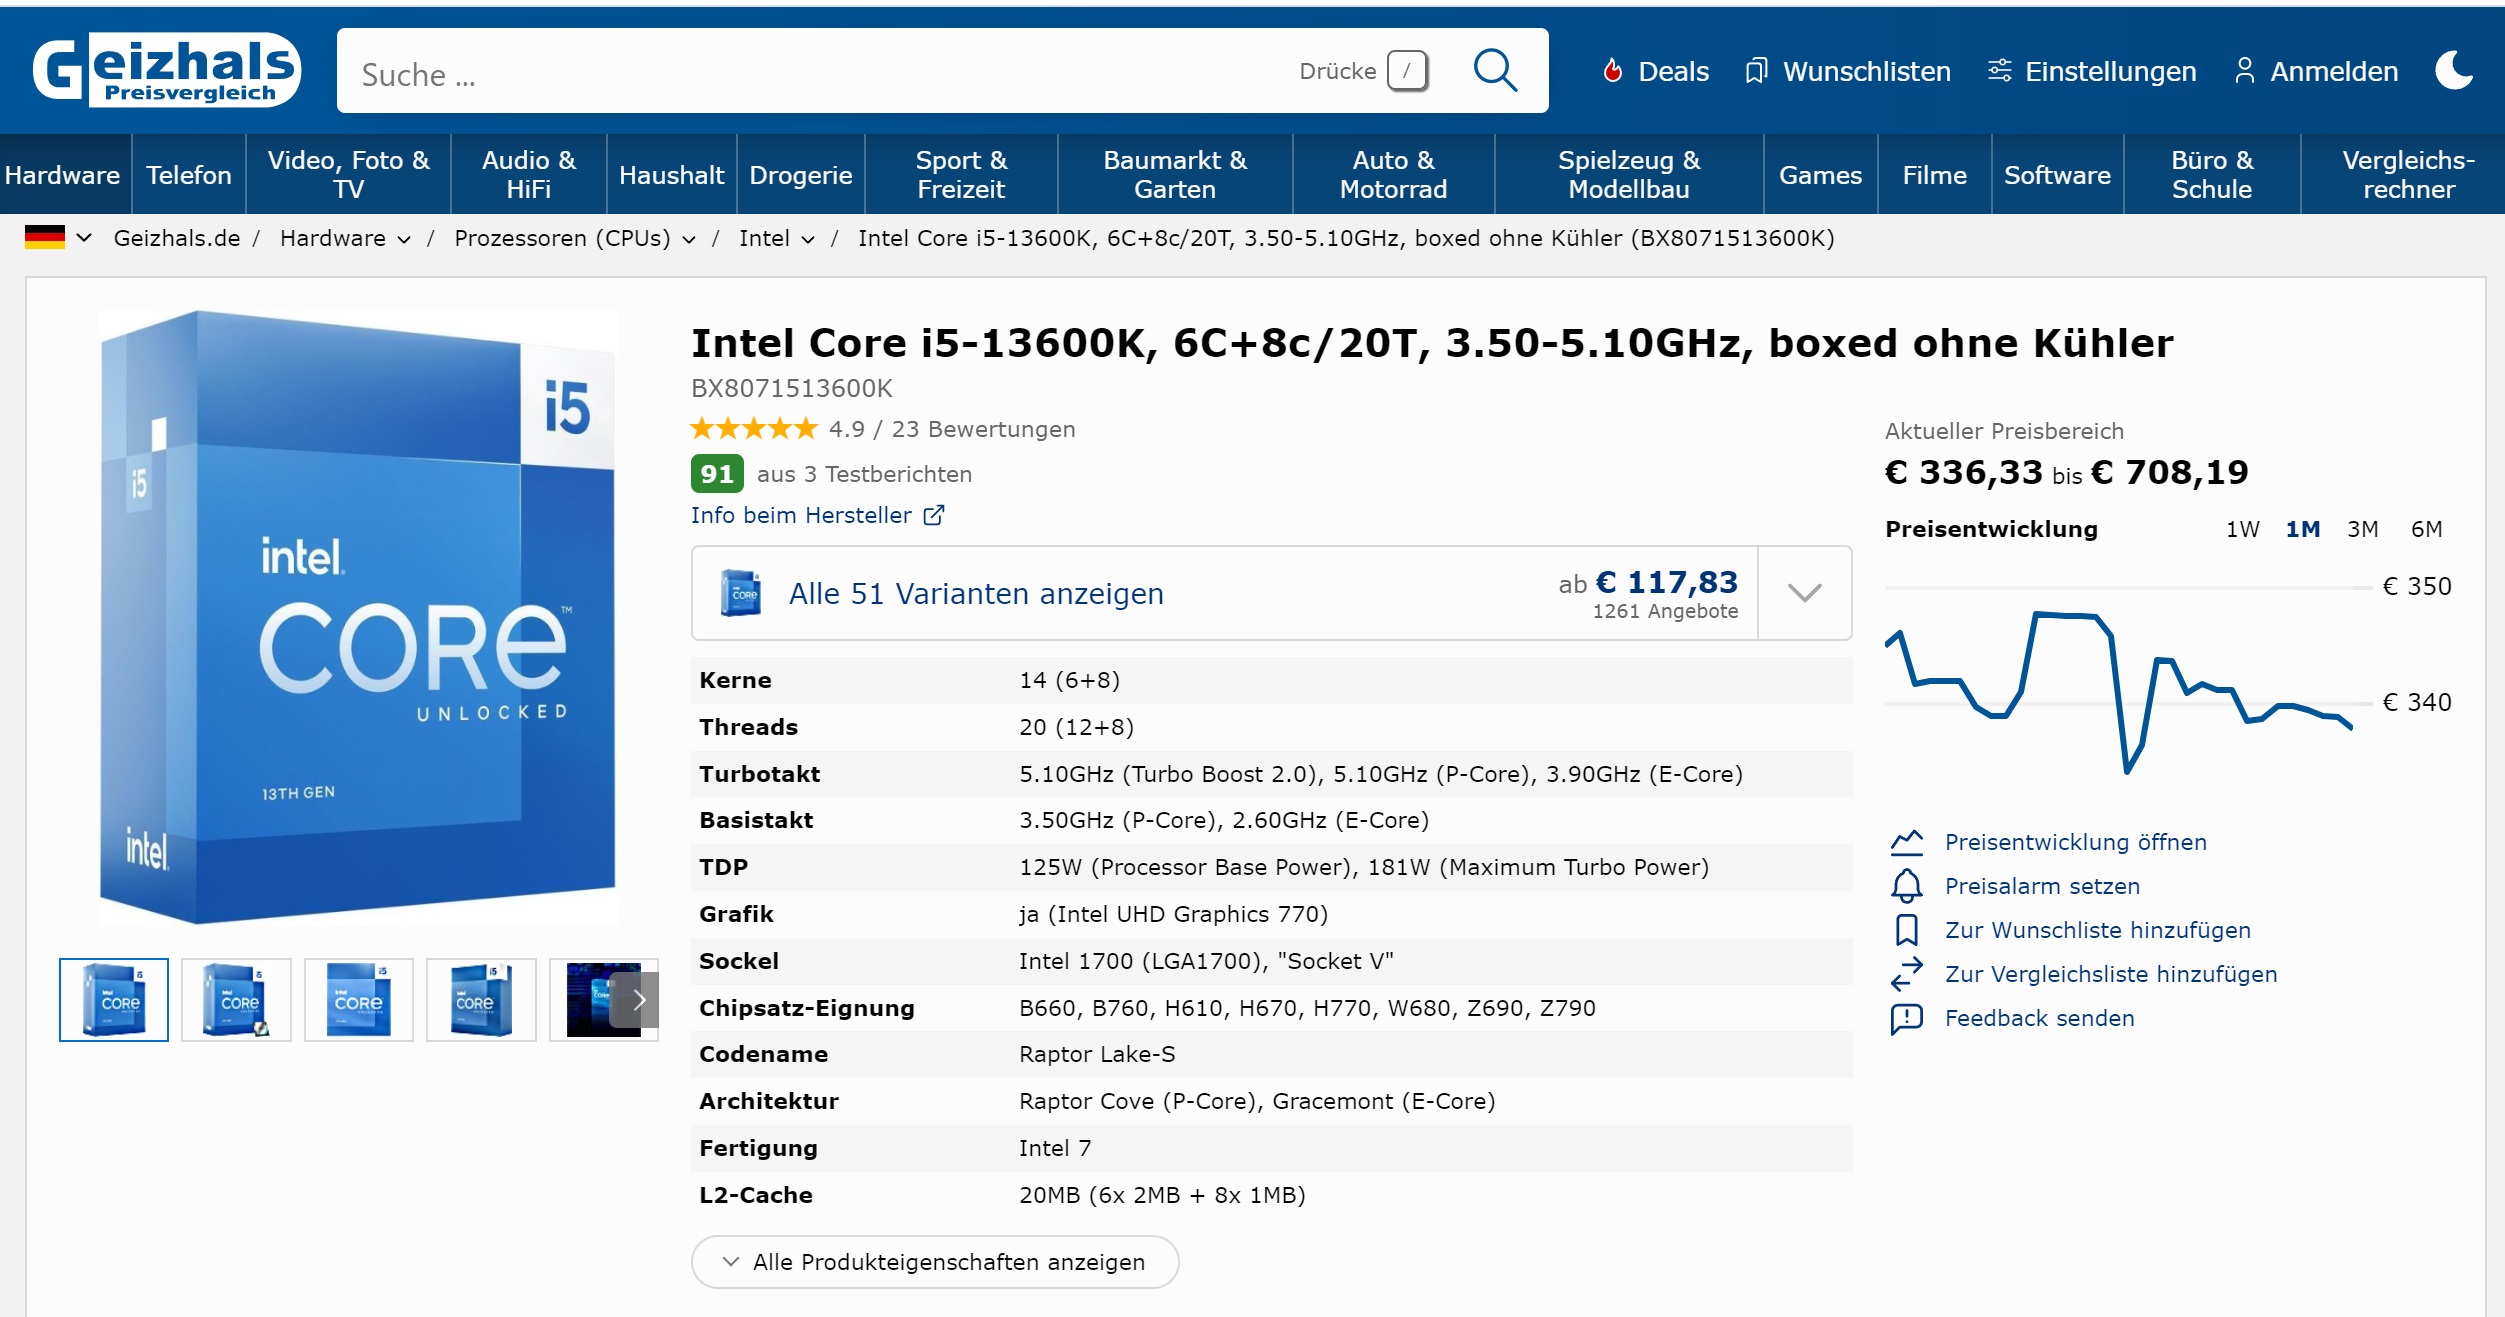Advance thumbnails with next arrow
2505x1317 pixels.
coord(639,999)
